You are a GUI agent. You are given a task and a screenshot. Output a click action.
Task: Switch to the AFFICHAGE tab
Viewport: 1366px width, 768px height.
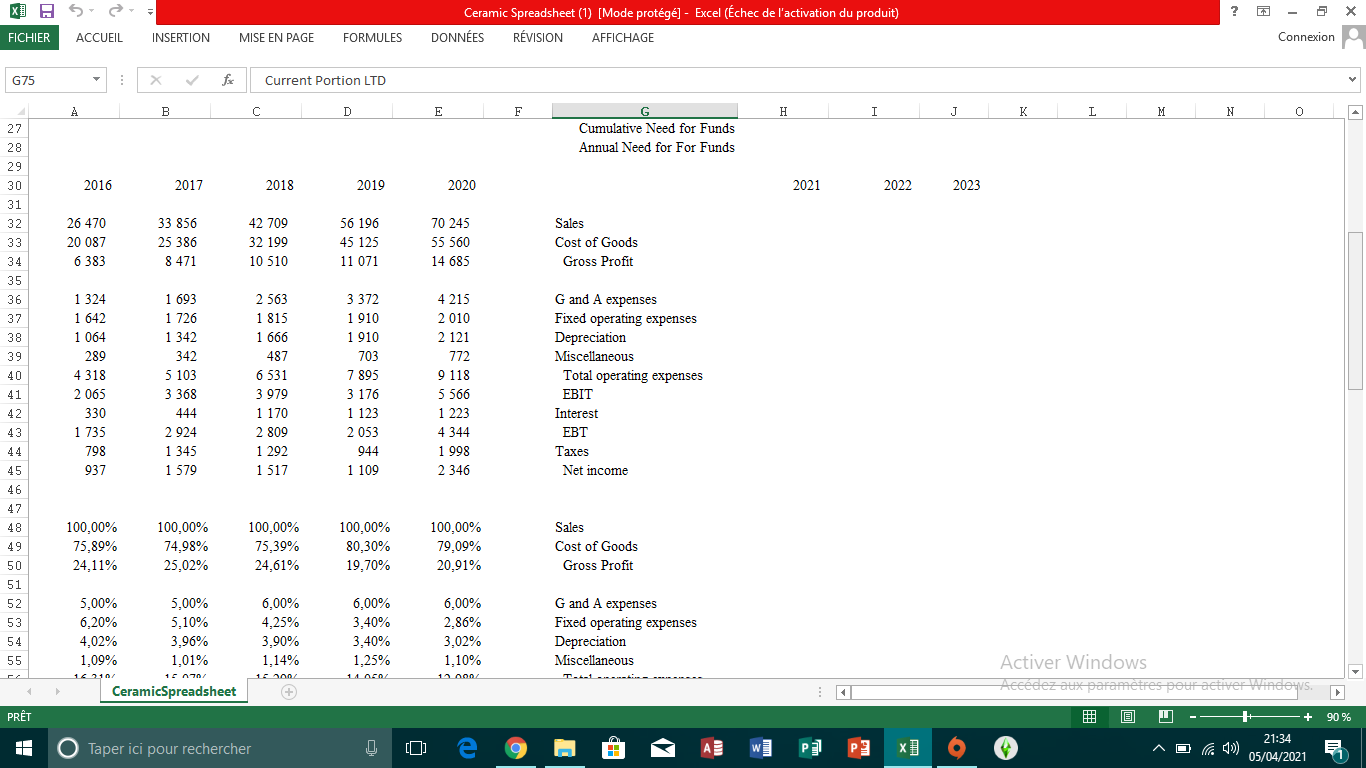[623, 37]
